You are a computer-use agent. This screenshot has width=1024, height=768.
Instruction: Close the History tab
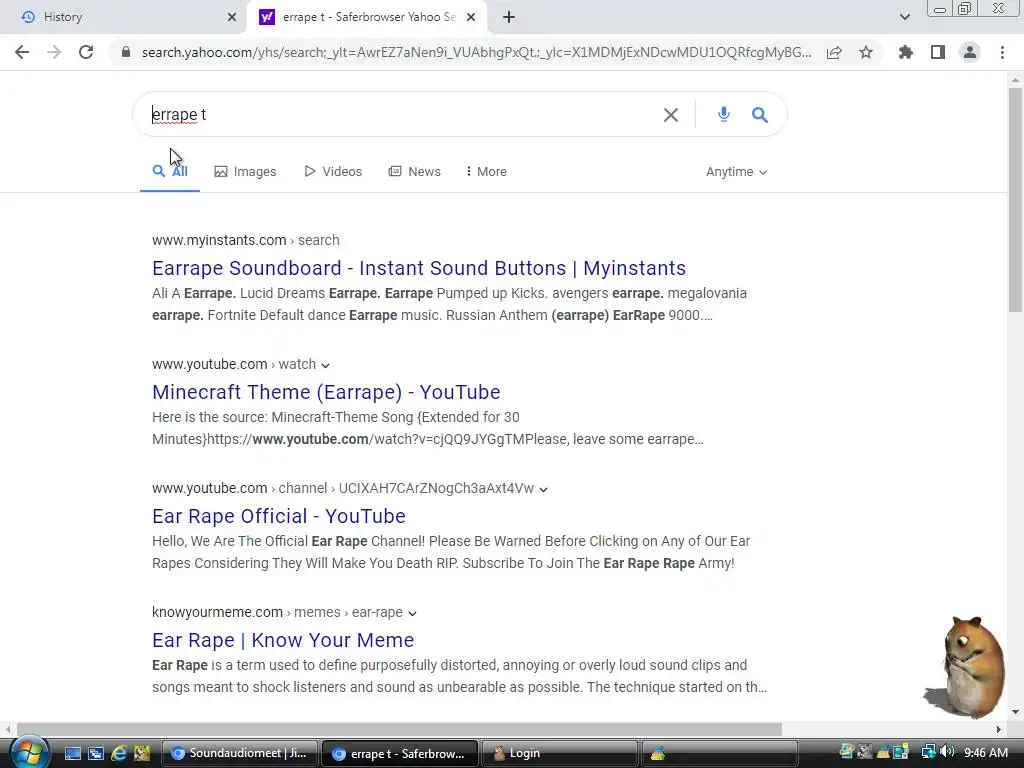[232, 17]
